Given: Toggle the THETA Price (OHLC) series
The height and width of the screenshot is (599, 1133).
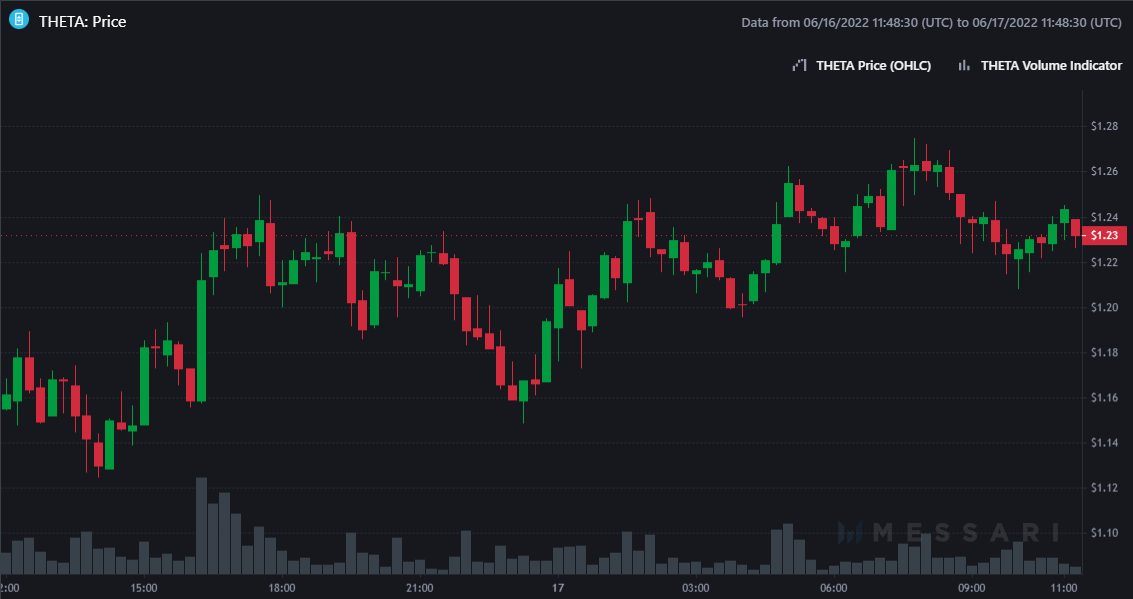Looking at the screenshot, I should coord(874,66).
